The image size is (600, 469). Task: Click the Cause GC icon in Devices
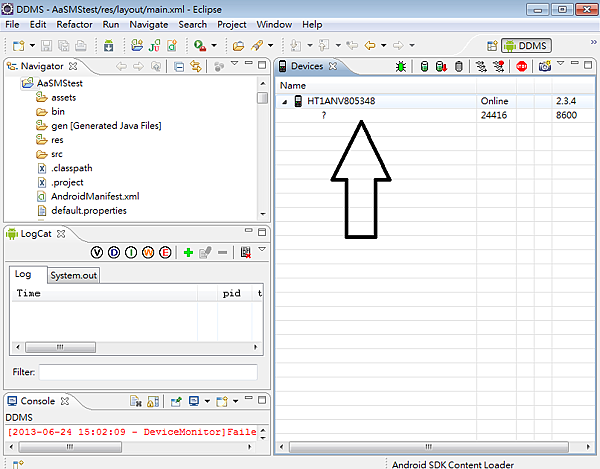click(x=458, y=66)
